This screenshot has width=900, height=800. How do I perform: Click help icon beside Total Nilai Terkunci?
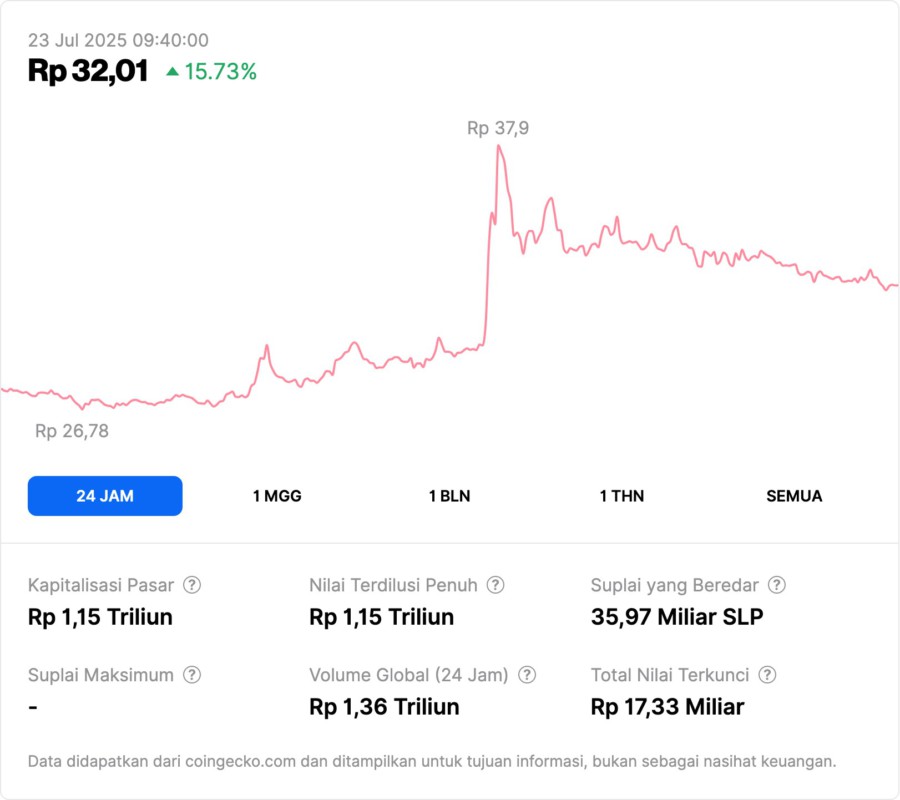click(767, 675)
